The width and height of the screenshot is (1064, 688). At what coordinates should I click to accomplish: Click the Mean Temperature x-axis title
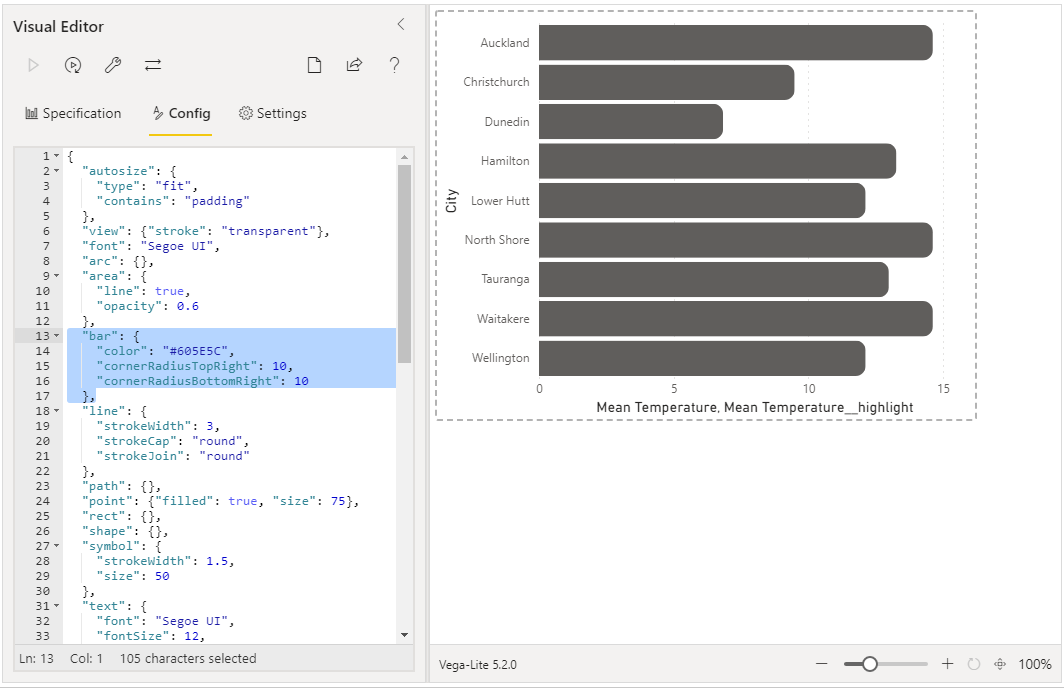tap(755, 407)
